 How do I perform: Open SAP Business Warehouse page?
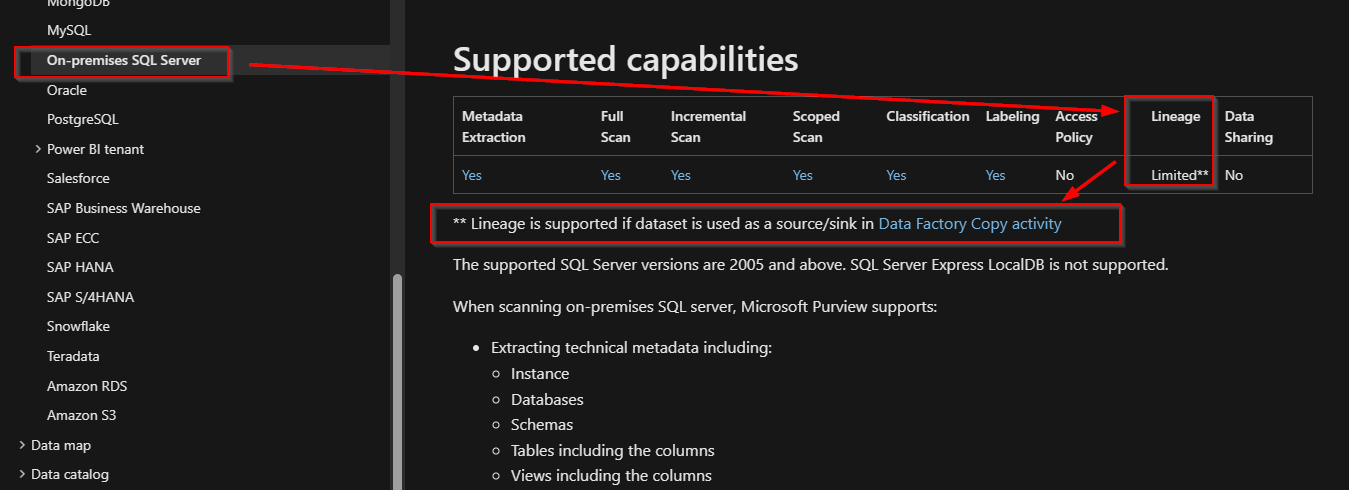point(124,208)
